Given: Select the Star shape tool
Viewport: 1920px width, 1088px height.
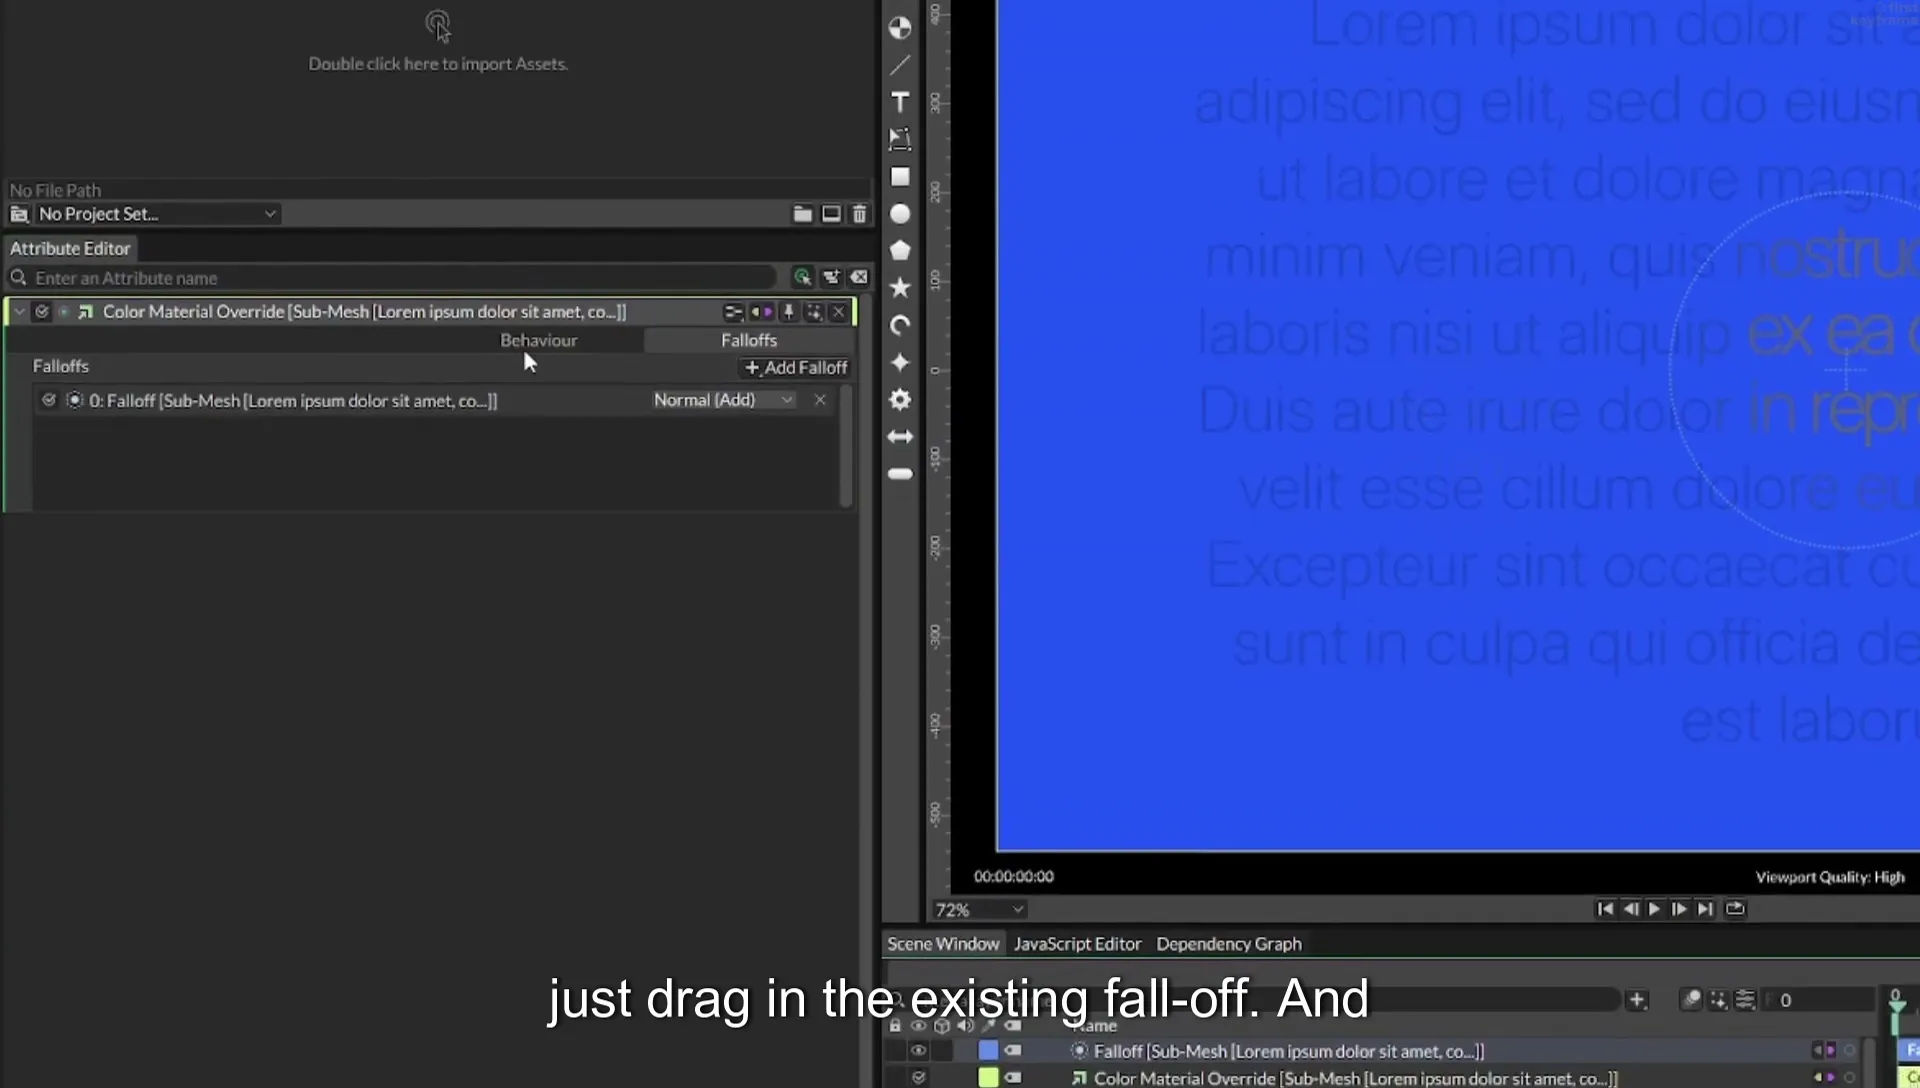Looking at the screenshot, I should (x=900, y=288).
